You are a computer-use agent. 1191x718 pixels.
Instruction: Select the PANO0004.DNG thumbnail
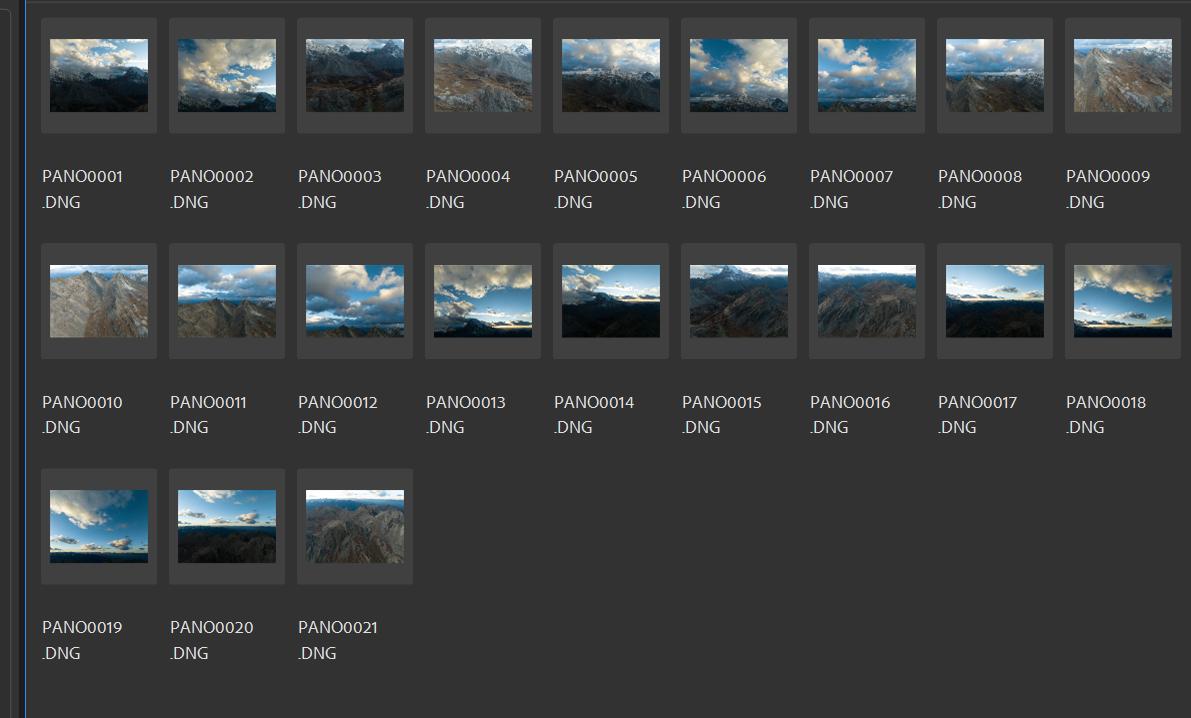(x=482, y=75)
